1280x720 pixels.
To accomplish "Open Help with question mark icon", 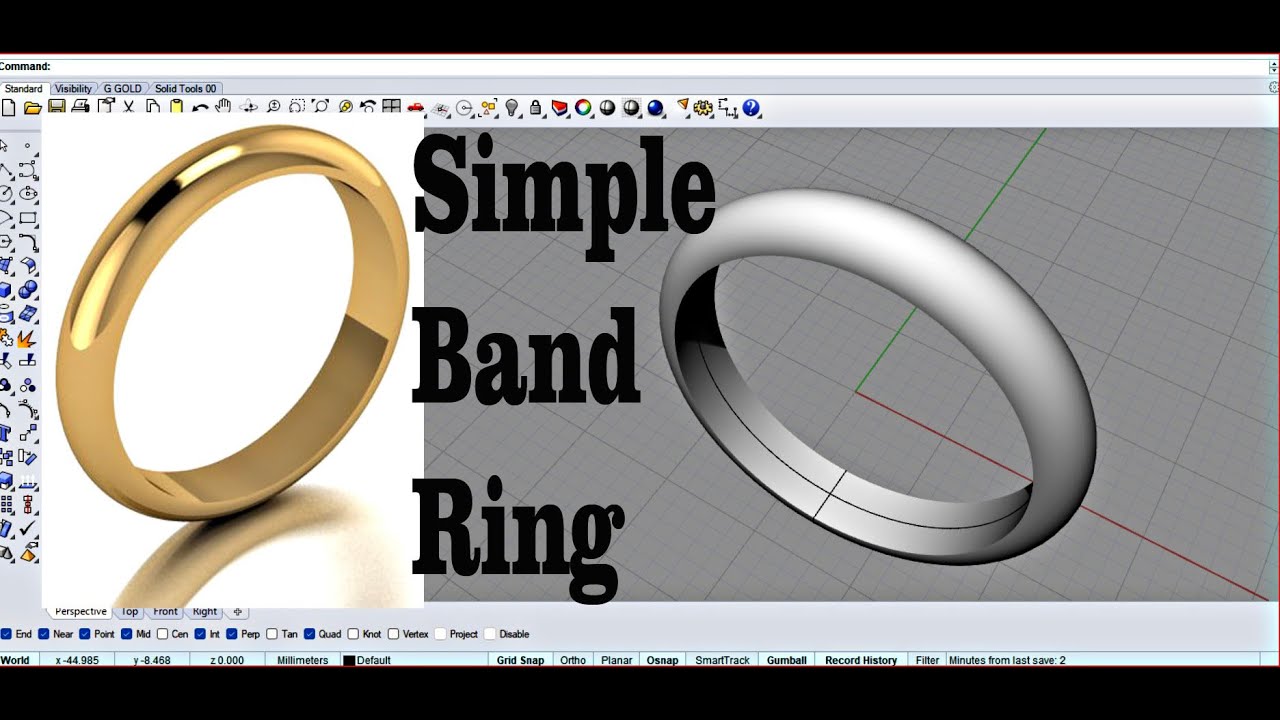I will (751, 107).
